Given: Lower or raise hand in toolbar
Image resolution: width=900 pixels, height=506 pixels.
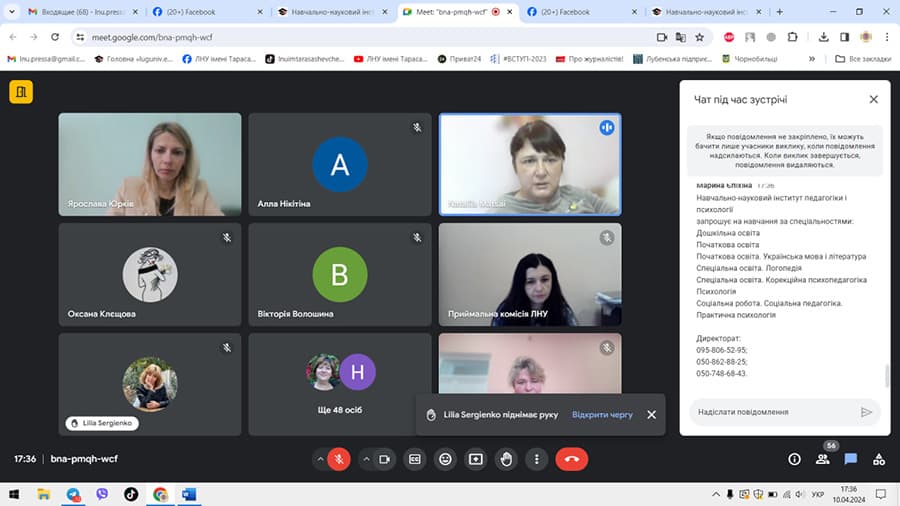Looking at the screenshot, I should tap(506, 459).
